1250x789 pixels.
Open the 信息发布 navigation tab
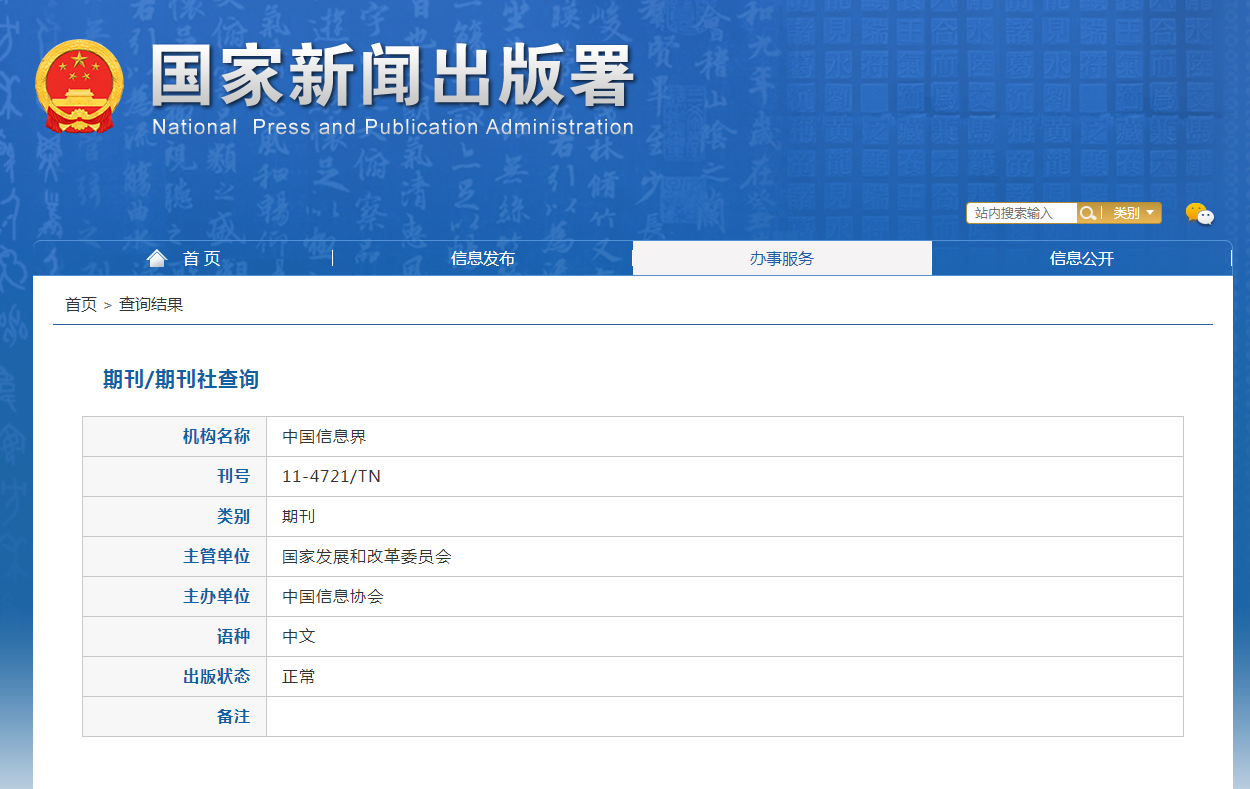pos(482,259)
